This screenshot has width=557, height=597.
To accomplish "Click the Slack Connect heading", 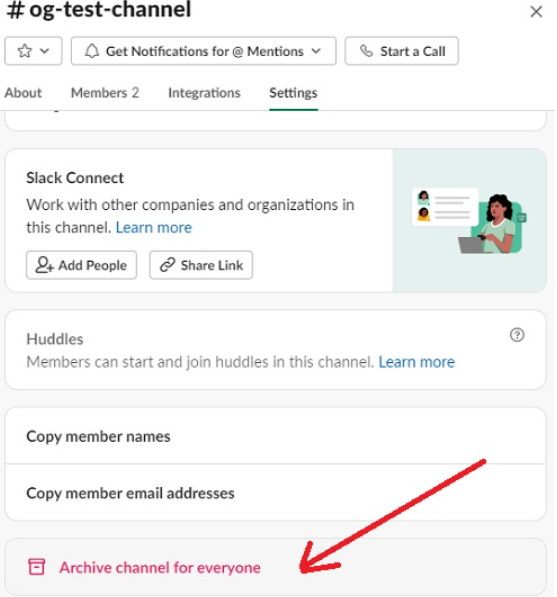I will point(75,178).
